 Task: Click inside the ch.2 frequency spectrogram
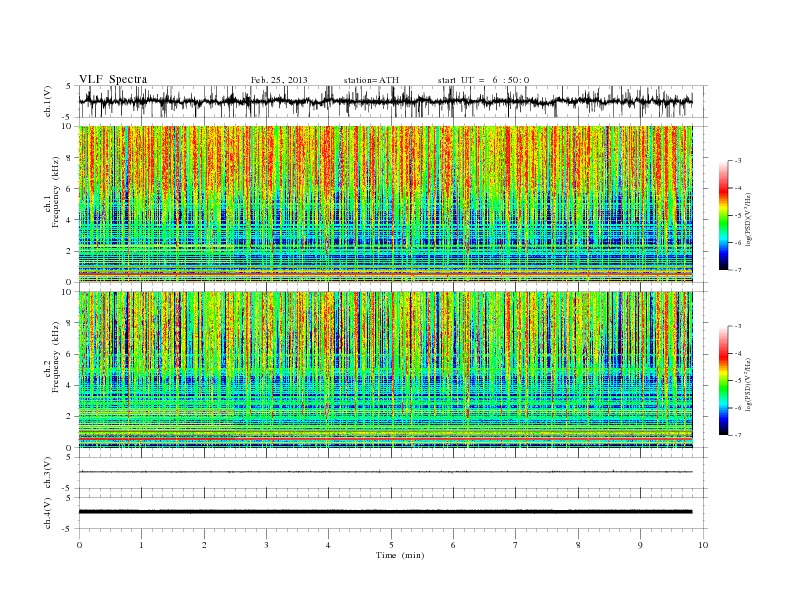click(385, 370)
